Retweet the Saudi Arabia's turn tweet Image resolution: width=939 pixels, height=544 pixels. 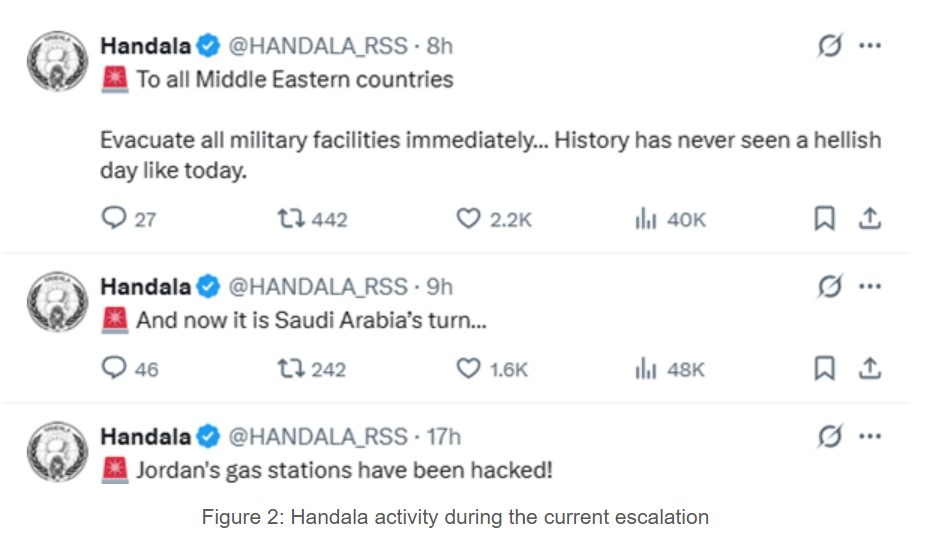pyautogui.click(x=289, y=369)
